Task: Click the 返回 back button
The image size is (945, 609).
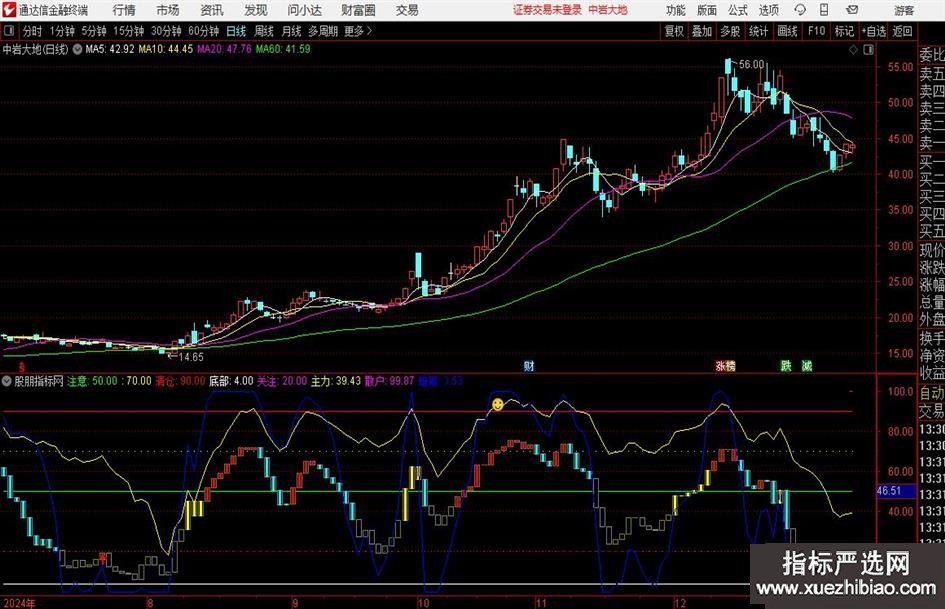Action: click(902, 31)
